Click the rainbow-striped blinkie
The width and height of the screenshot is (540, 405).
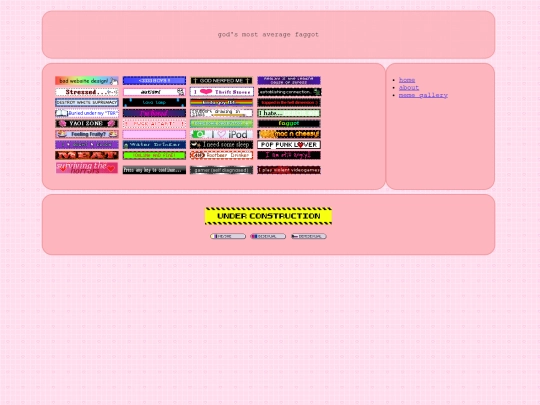(221, 102)
